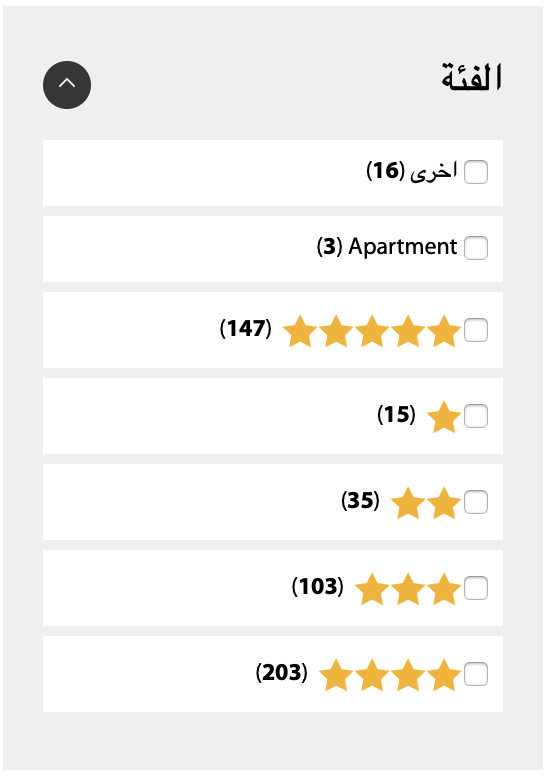Check the two-star (35) checkbox
The width and height of the screenshot is (550, 776).
tap(476, 502)
